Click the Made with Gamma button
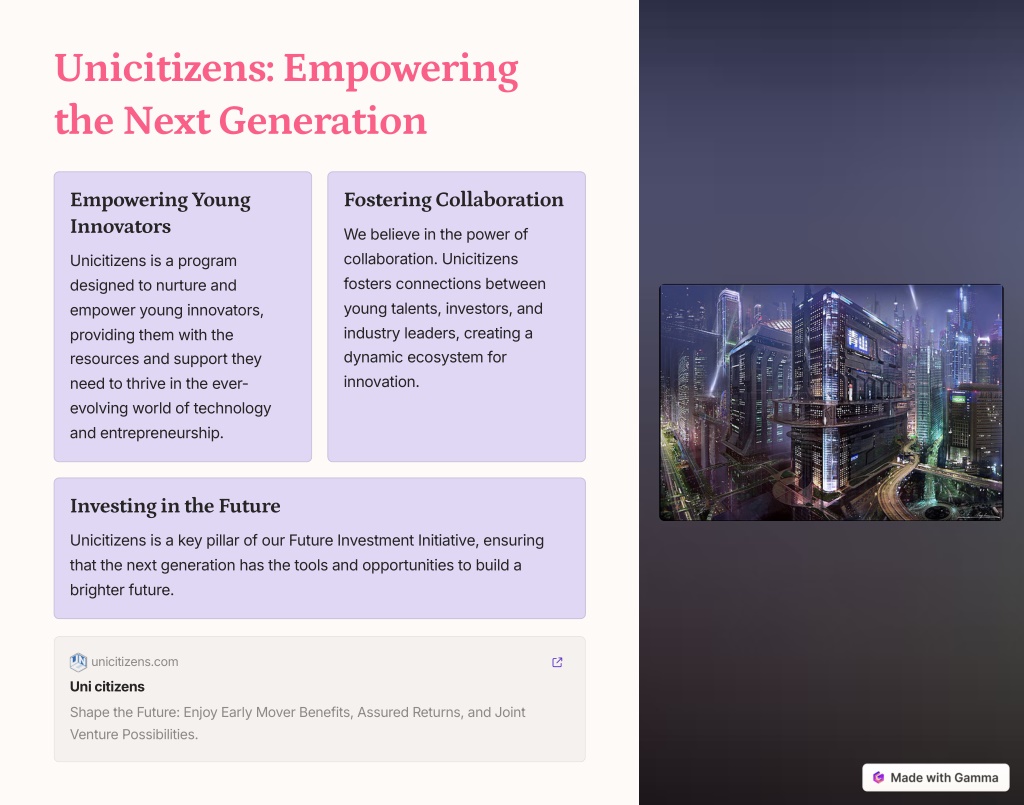 pos(935,778)
